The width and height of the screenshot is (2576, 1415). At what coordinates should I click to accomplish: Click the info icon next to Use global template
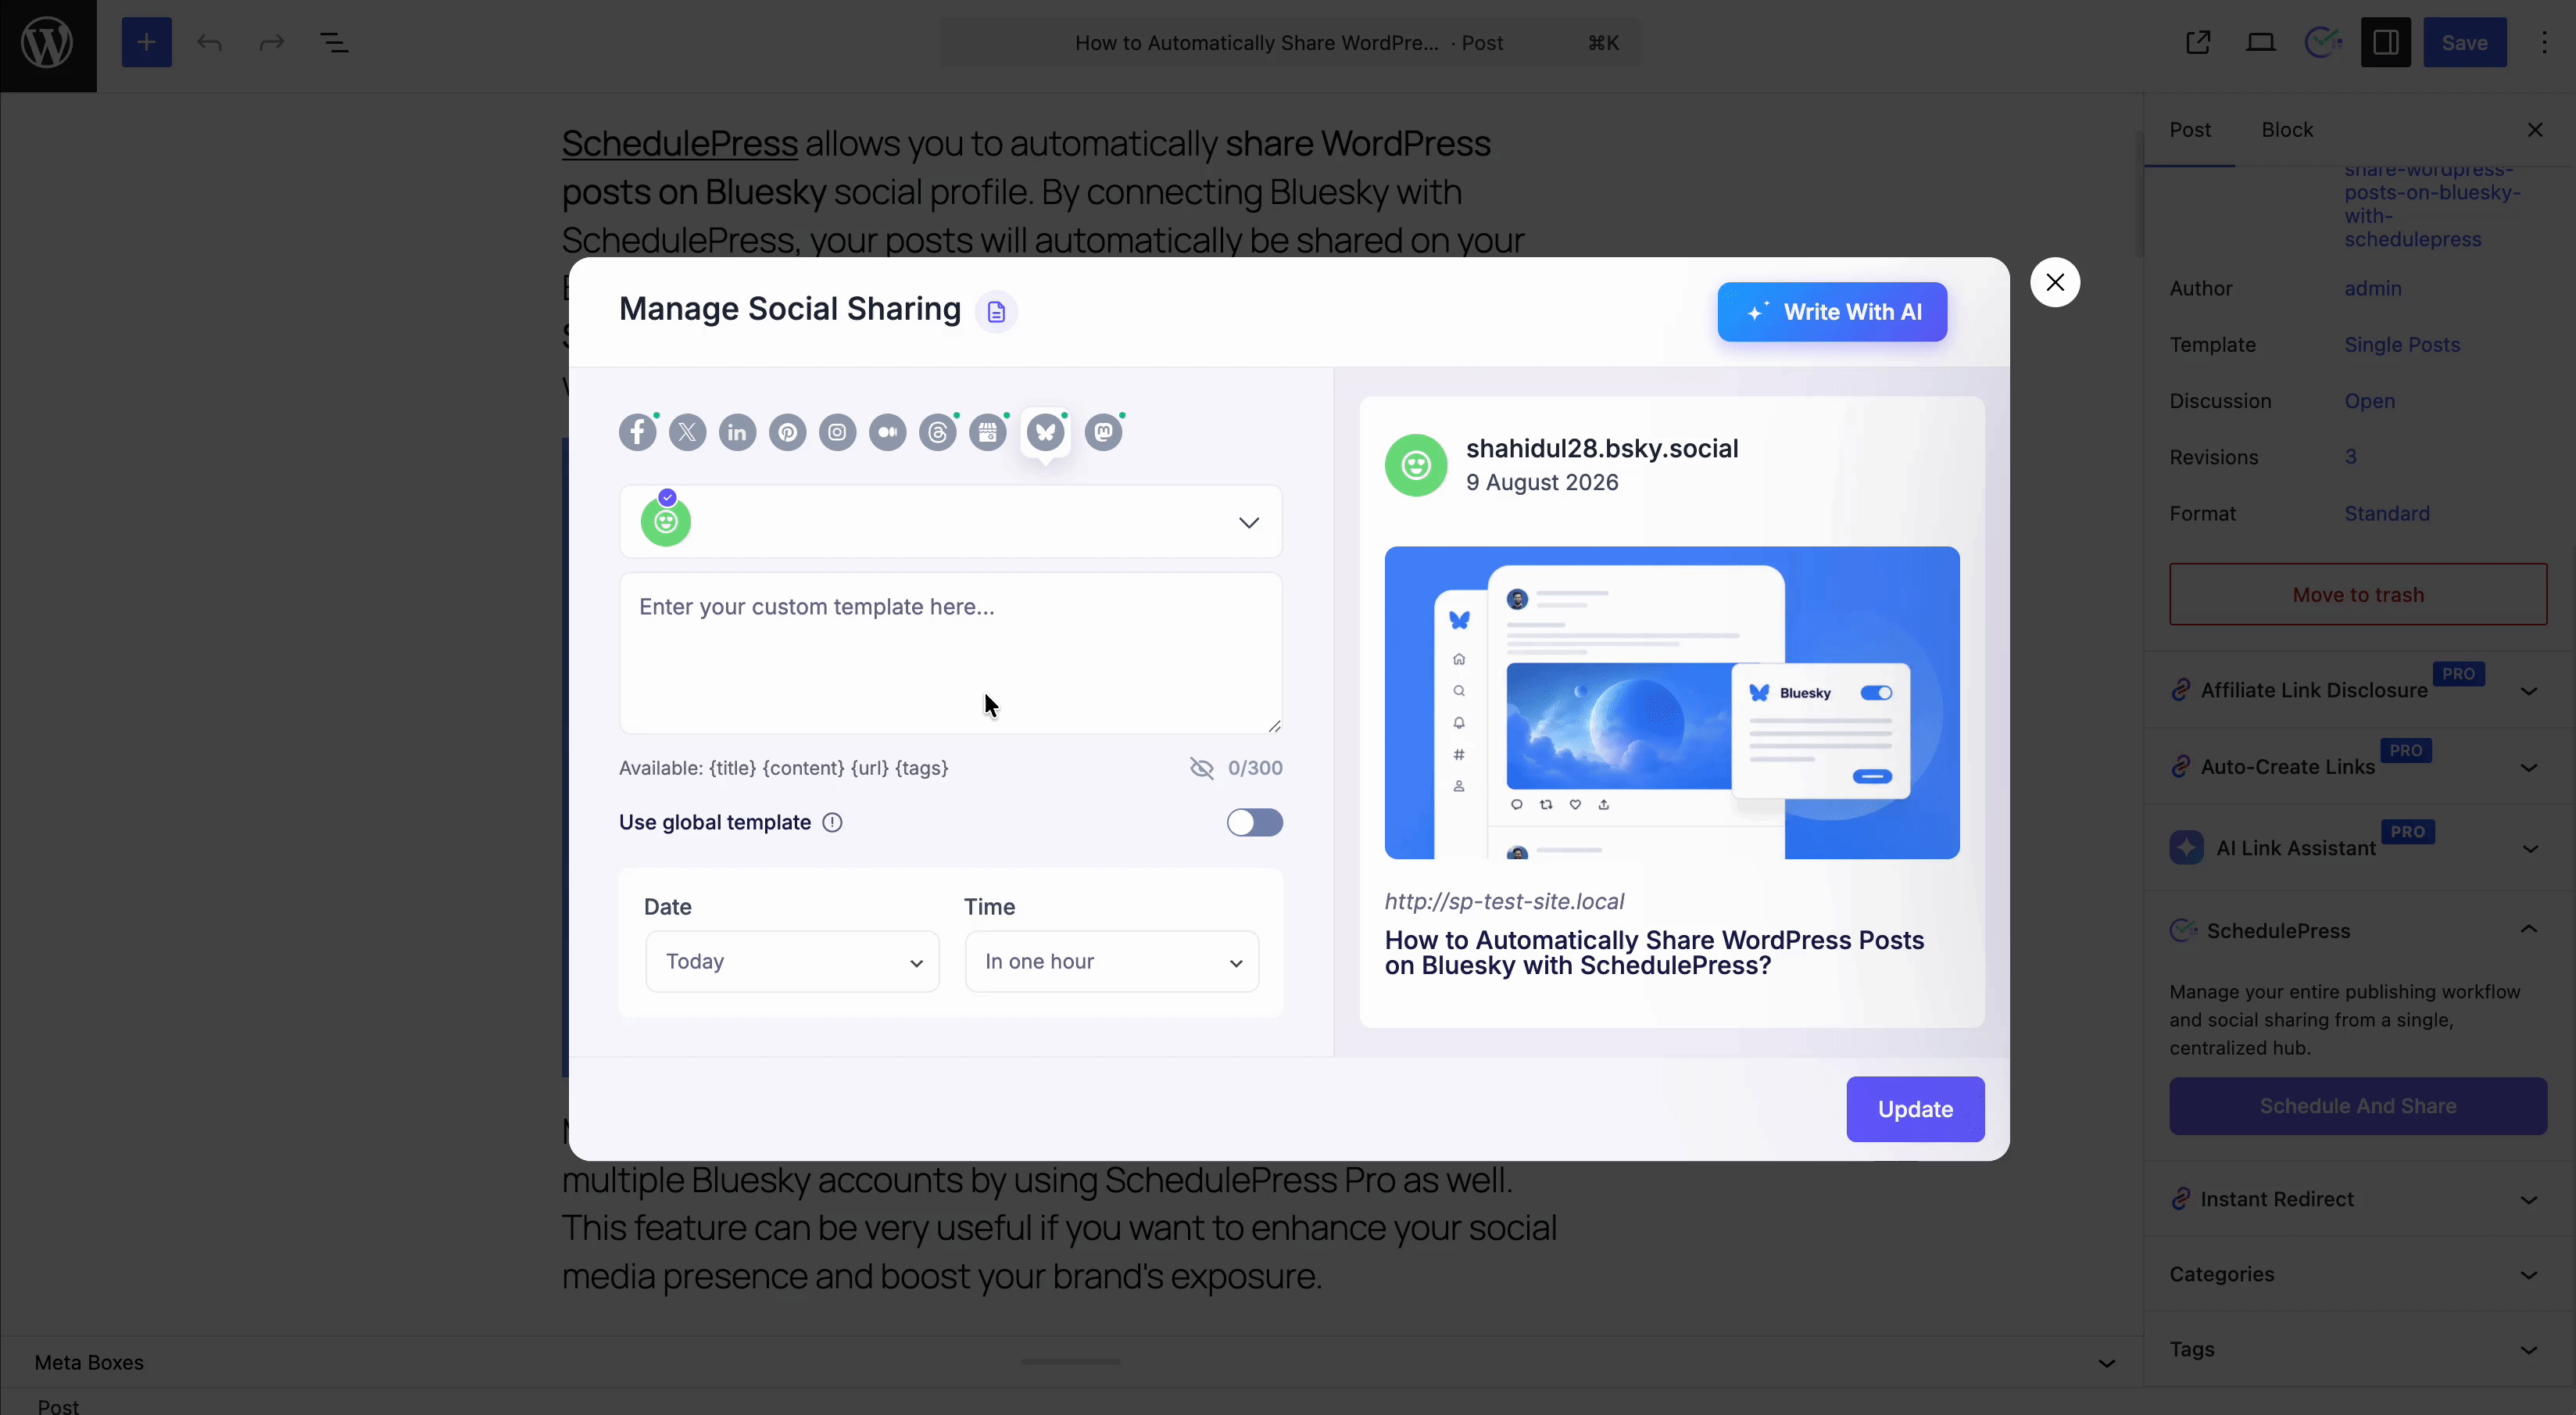coord(832,822)
